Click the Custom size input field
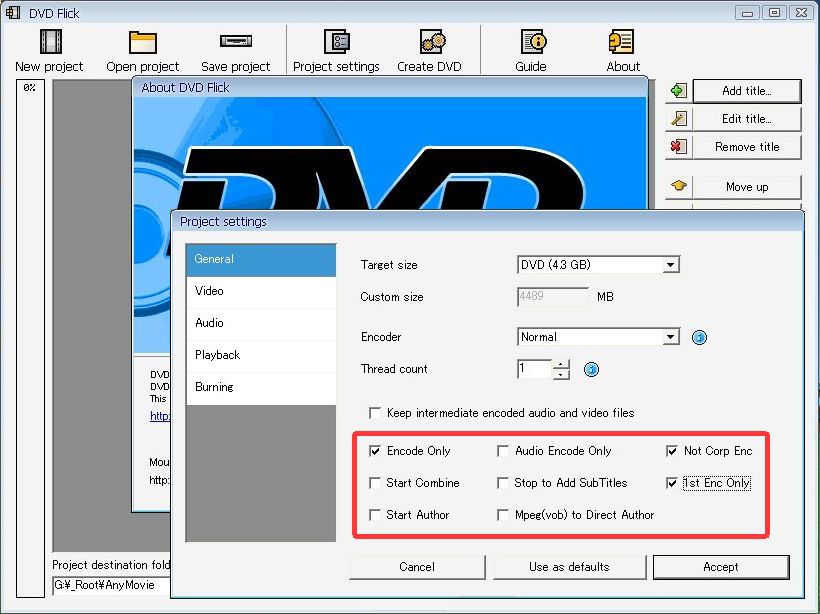This screenshot has height=614, width=820. click(x=553, y=297)
